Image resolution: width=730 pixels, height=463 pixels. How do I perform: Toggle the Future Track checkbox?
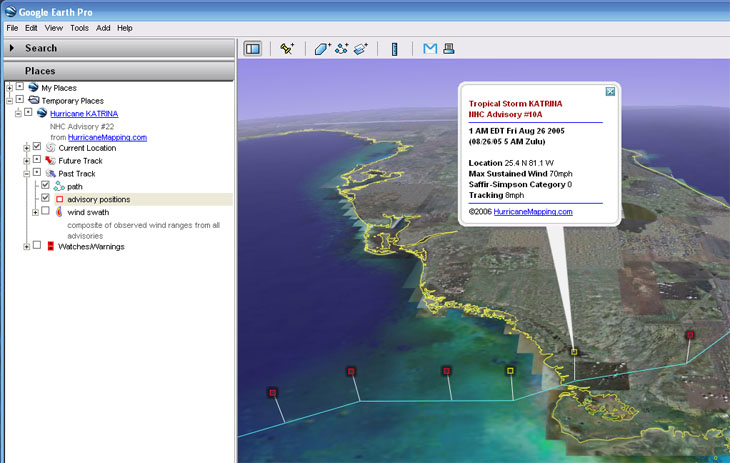tap(37, 159)
